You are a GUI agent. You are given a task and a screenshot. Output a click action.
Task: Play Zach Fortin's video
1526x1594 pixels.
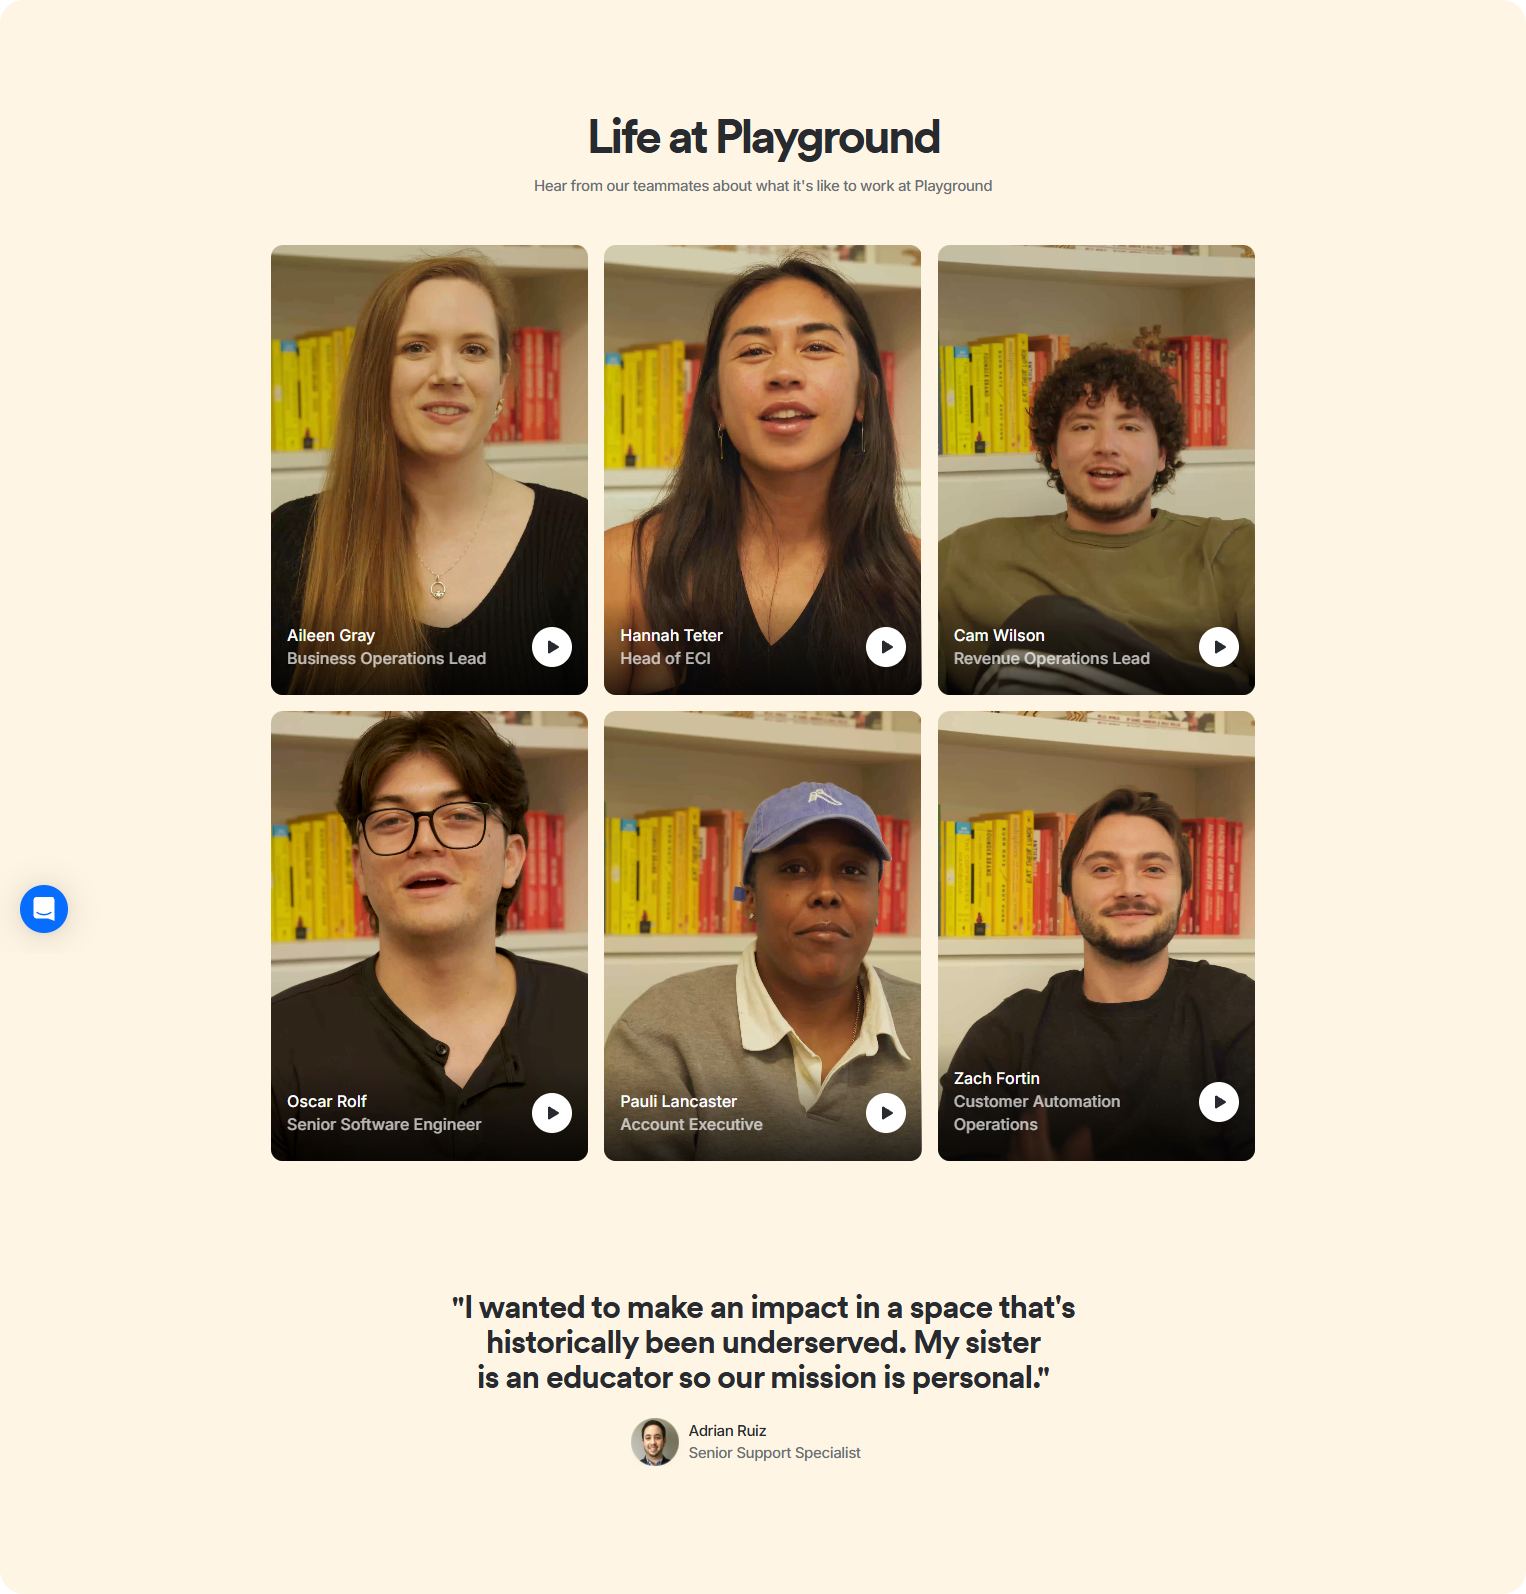coord(1219,1102)
